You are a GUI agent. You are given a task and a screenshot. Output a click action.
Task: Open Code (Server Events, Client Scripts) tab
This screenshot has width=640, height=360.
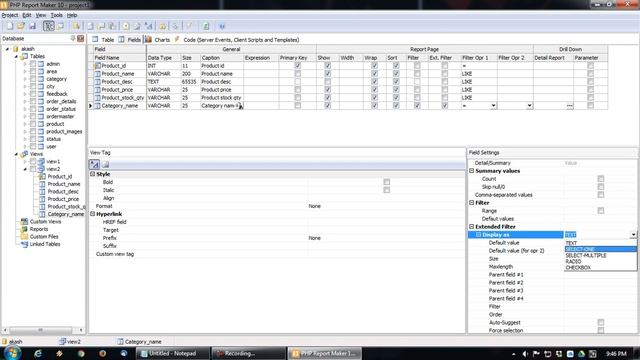point(237,40)
